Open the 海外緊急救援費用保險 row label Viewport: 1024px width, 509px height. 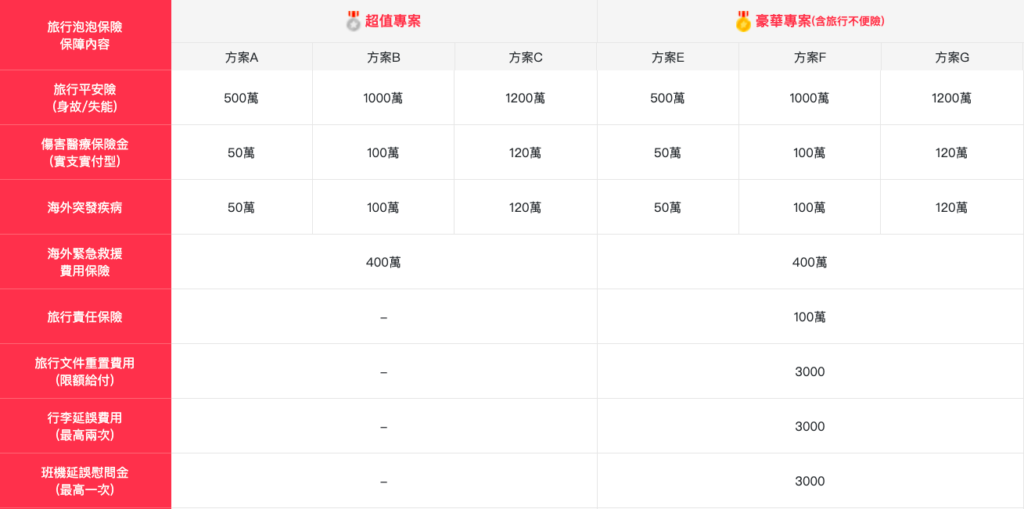tap(85, 262)
